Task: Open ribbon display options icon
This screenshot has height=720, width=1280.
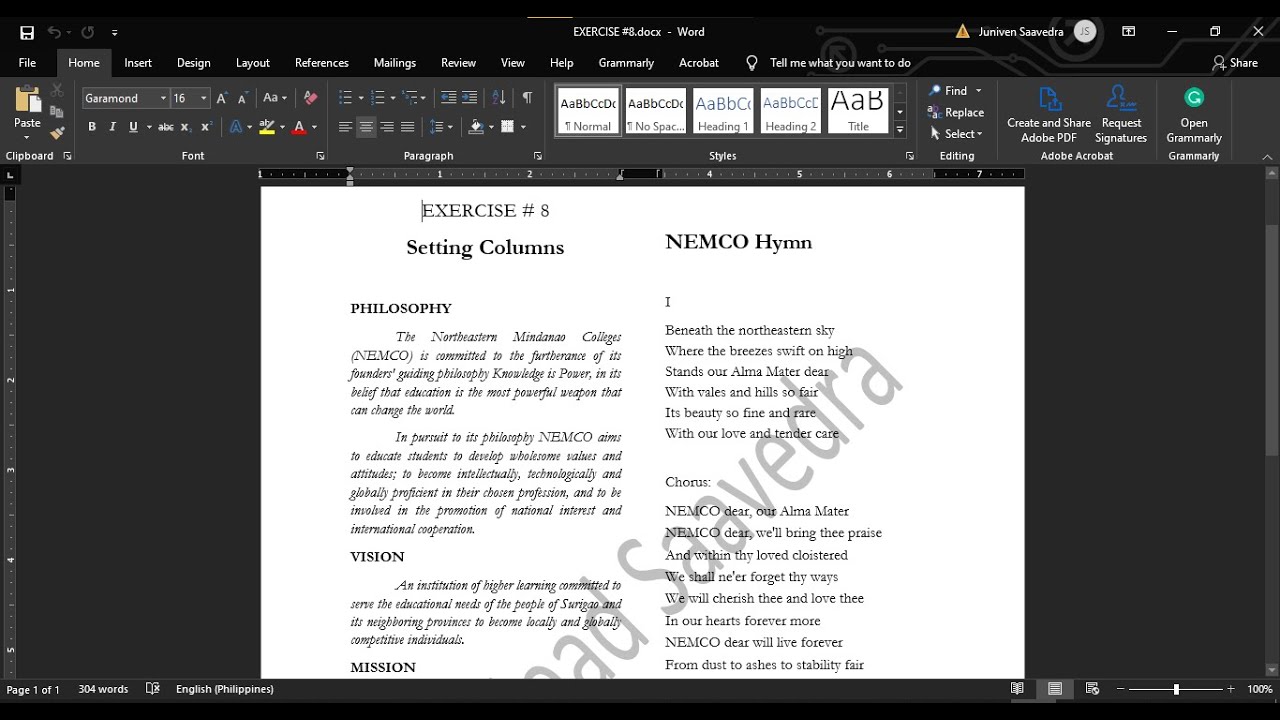Action: coord(1128,32)
